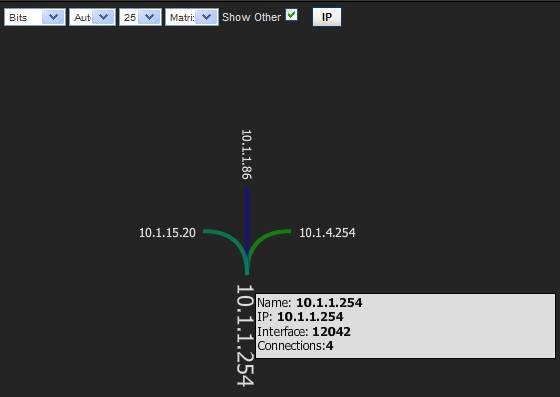The height and width of the screenshot is (397, 560).
Task: Select the 10.1.1.86 node label
Action: point(246,154)
